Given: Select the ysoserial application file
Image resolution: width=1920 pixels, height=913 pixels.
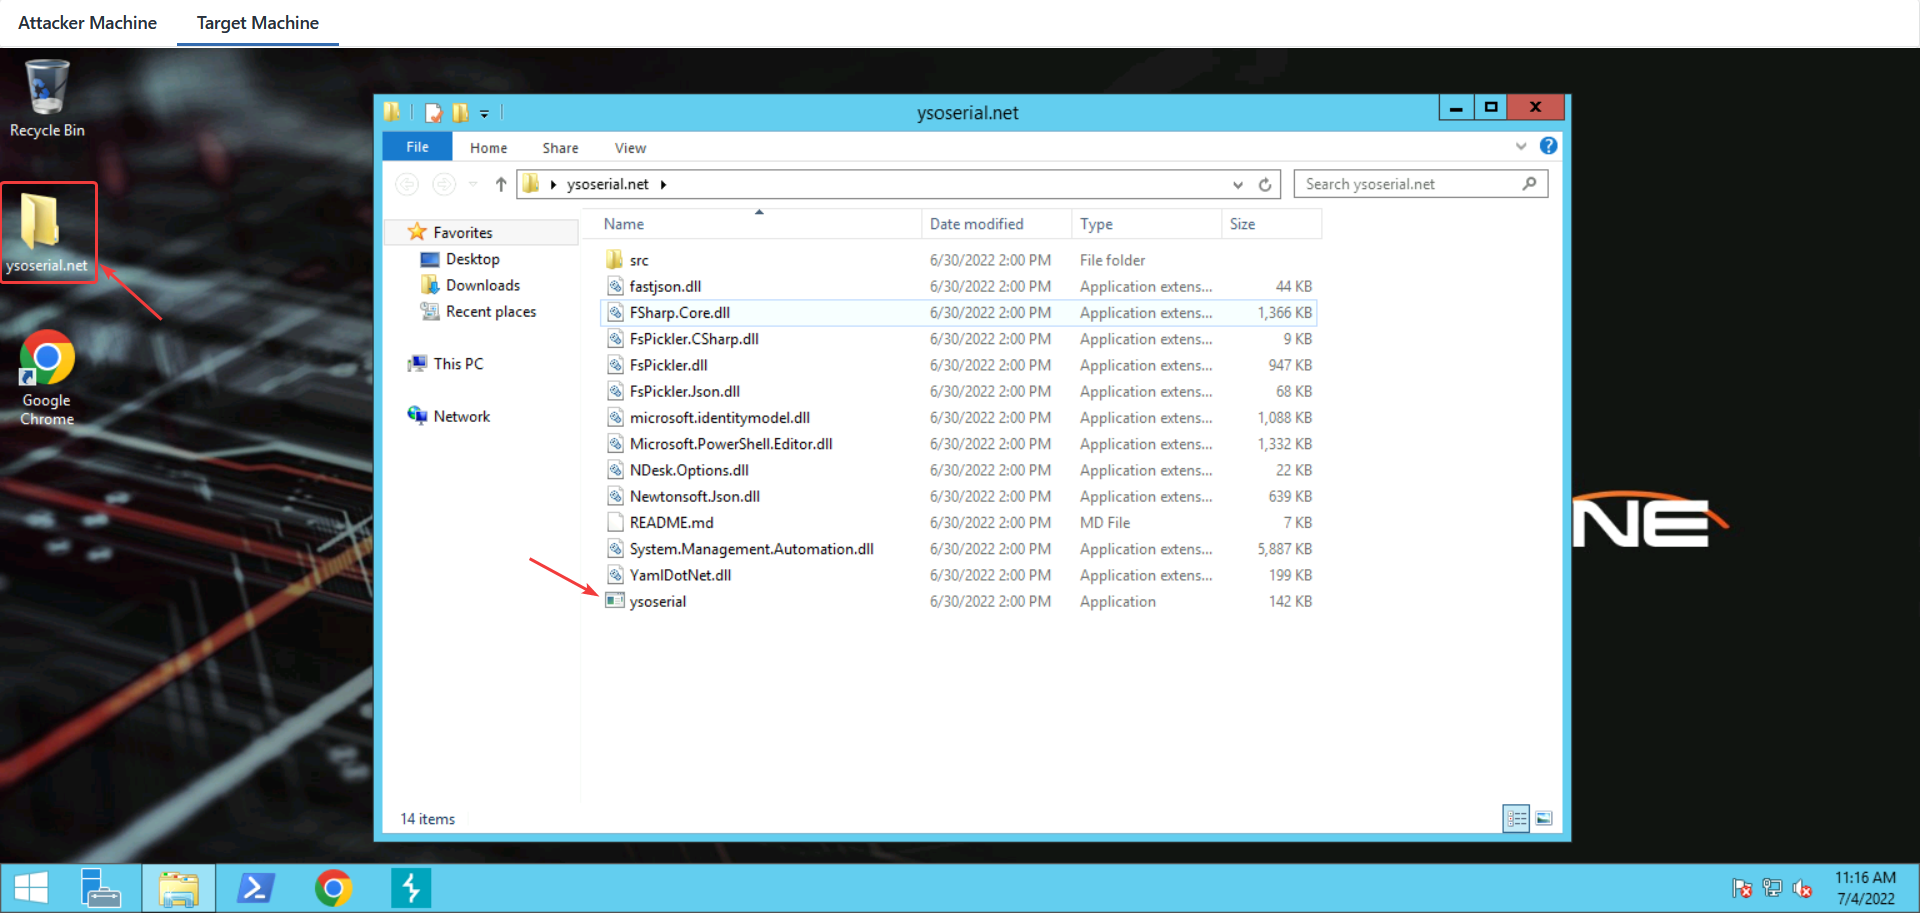Looking at the screenshot, I should point(657,602).
